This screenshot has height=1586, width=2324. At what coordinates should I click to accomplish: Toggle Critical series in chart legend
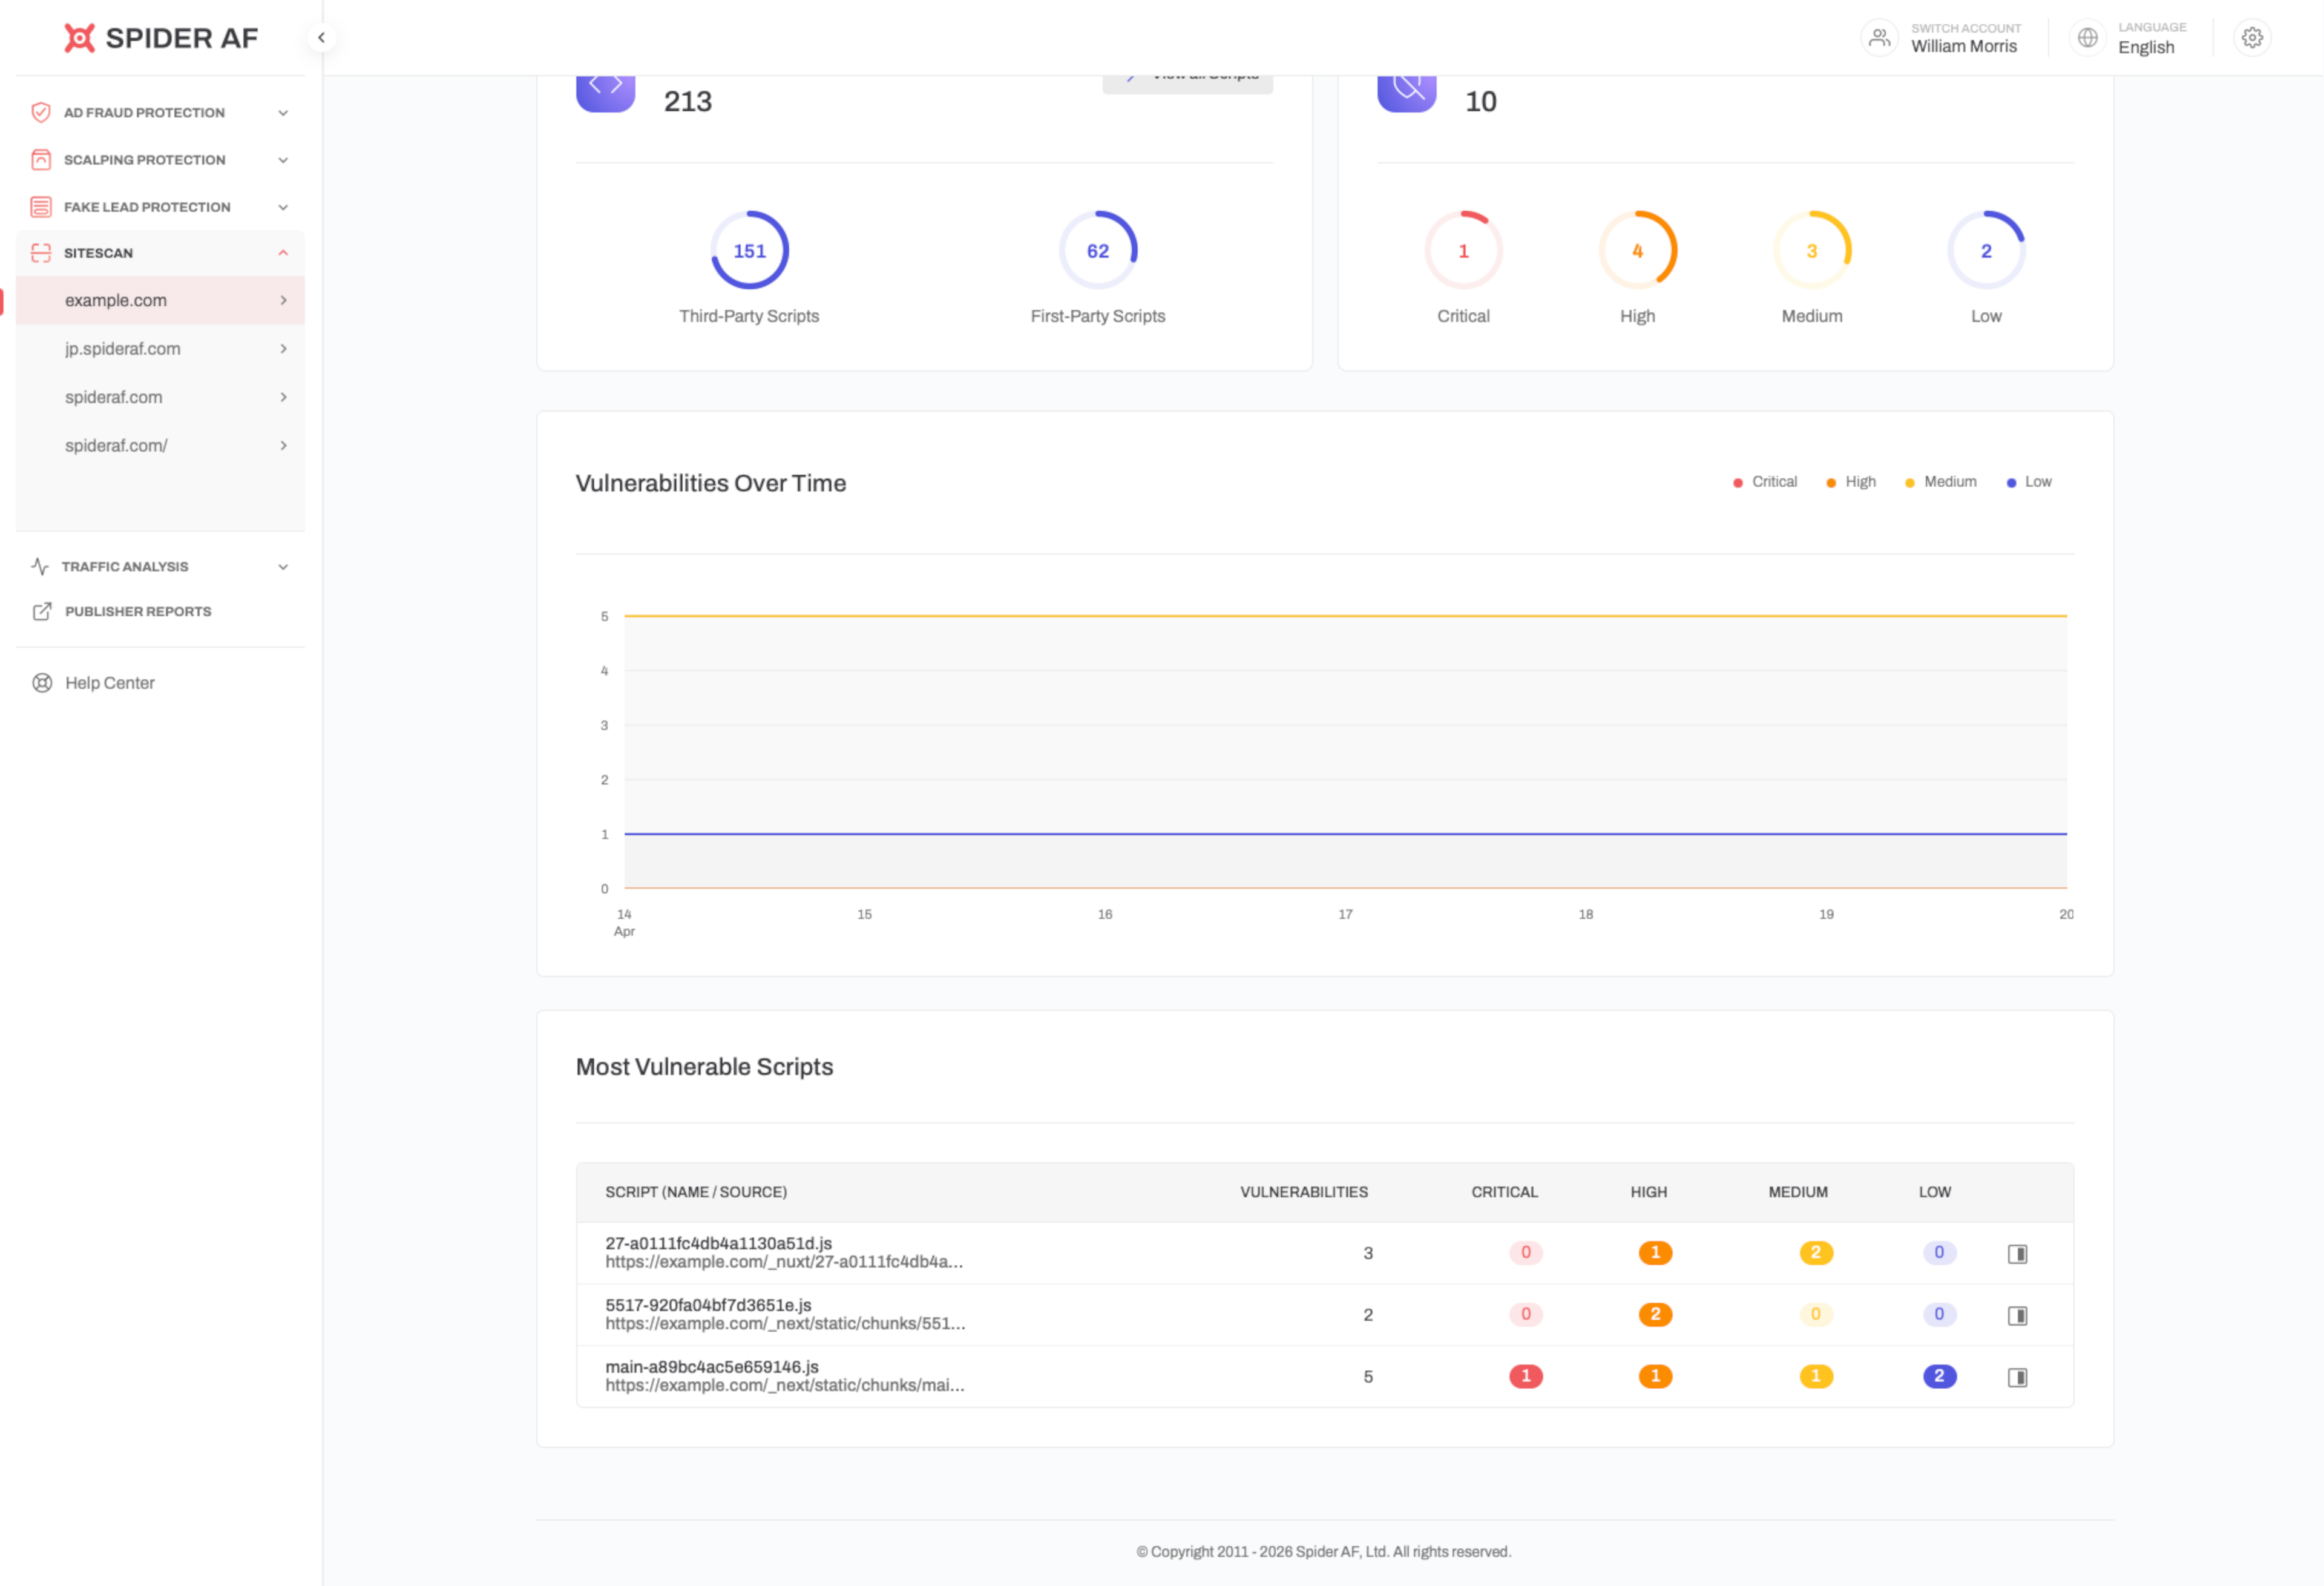tap(1765, 482)
